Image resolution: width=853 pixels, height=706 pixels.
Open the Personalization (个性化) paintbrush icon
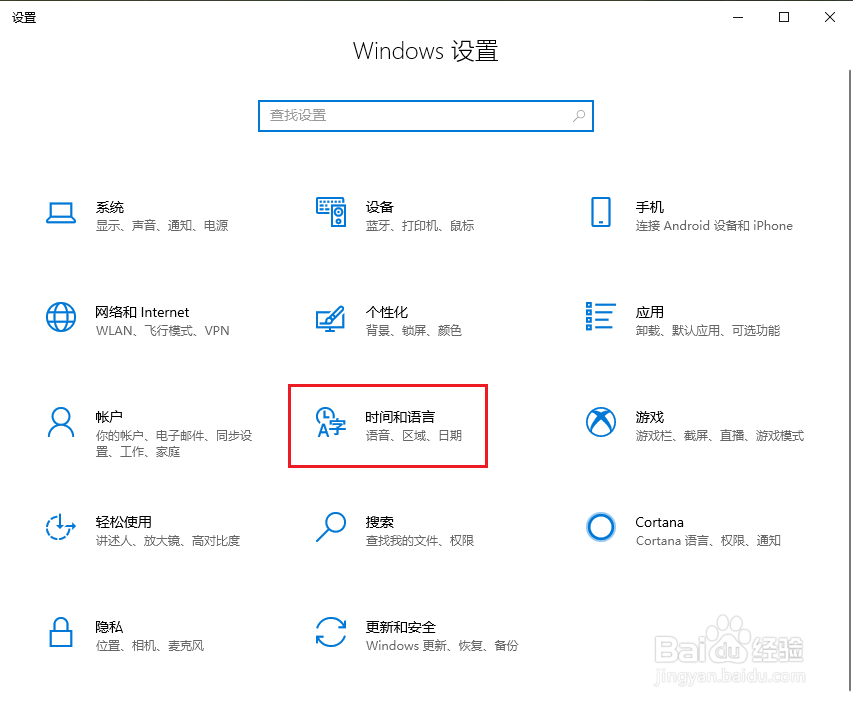(331, 319)
